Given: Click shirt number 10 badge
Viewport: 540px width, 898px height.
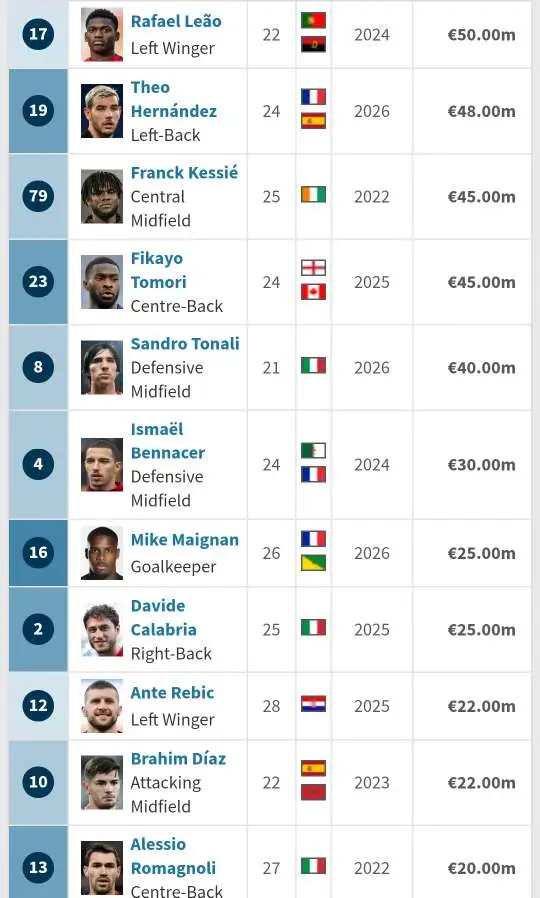Looking at the screenshot, I should pyautogui.click(x=38, y=782).
